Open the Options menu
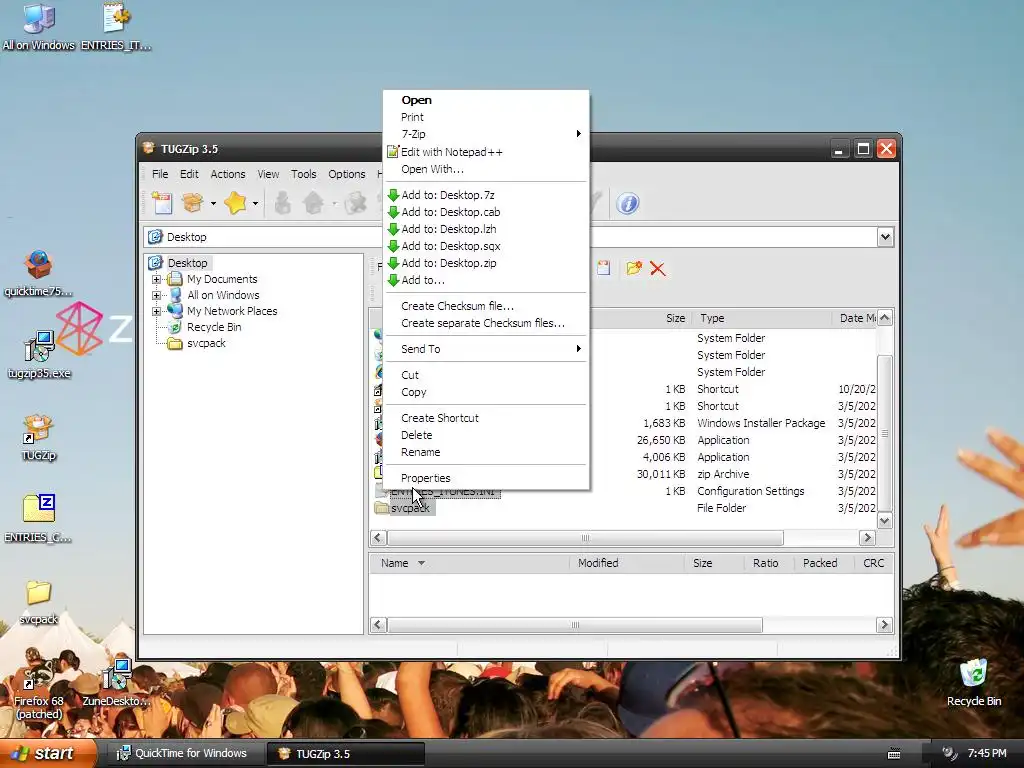Viewport: 1024px width, 768px height. coord(347,174)
